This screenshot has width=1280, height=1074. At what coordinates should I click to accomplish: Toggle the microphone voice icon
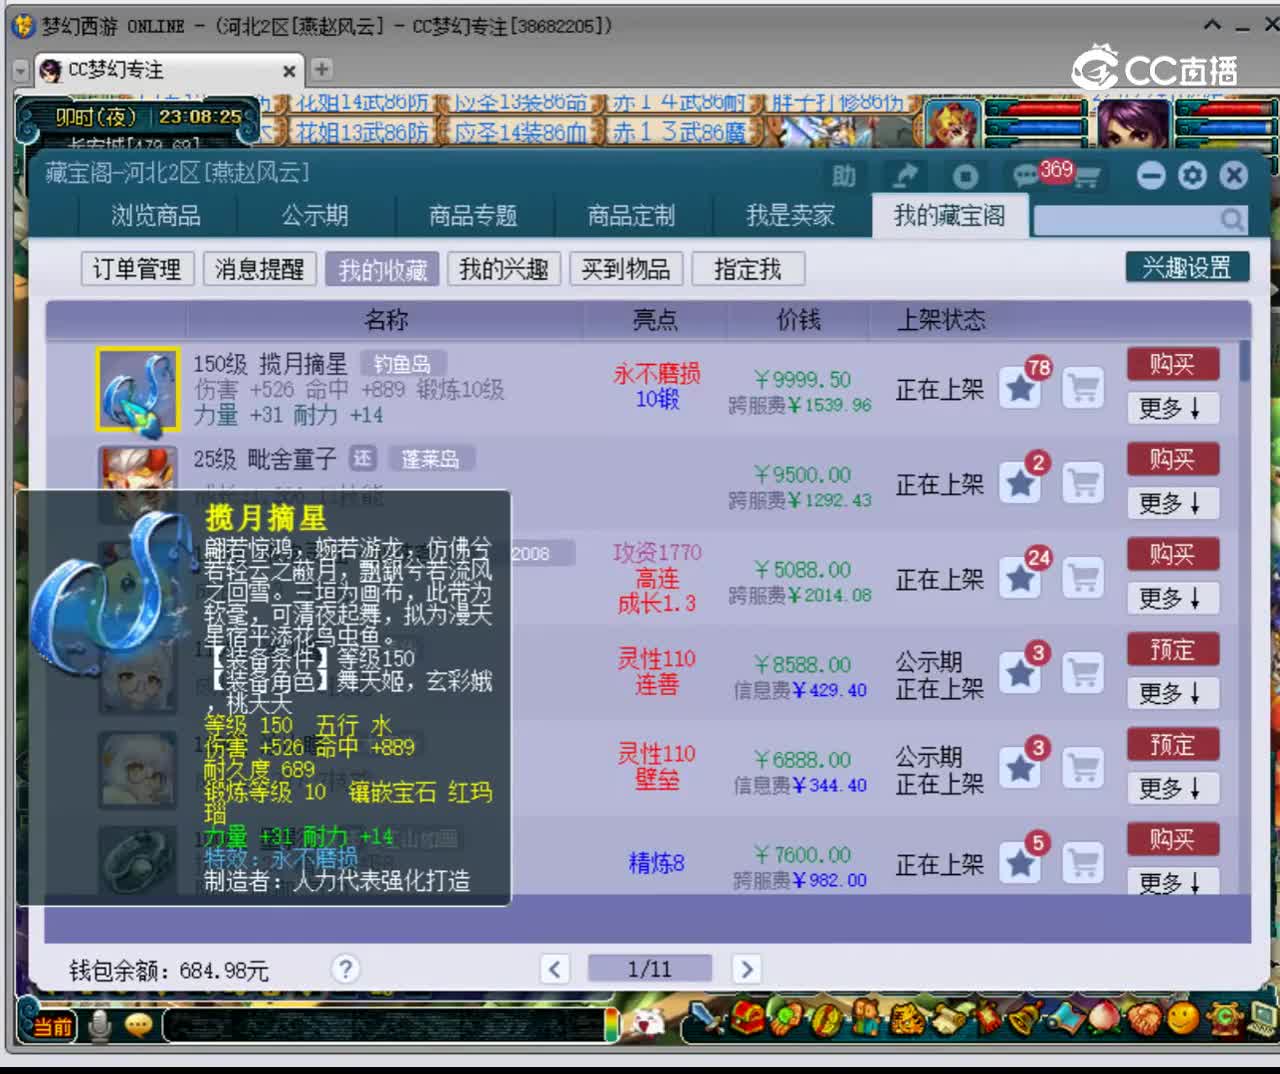pyautogui.click(x=99, y=1026)
